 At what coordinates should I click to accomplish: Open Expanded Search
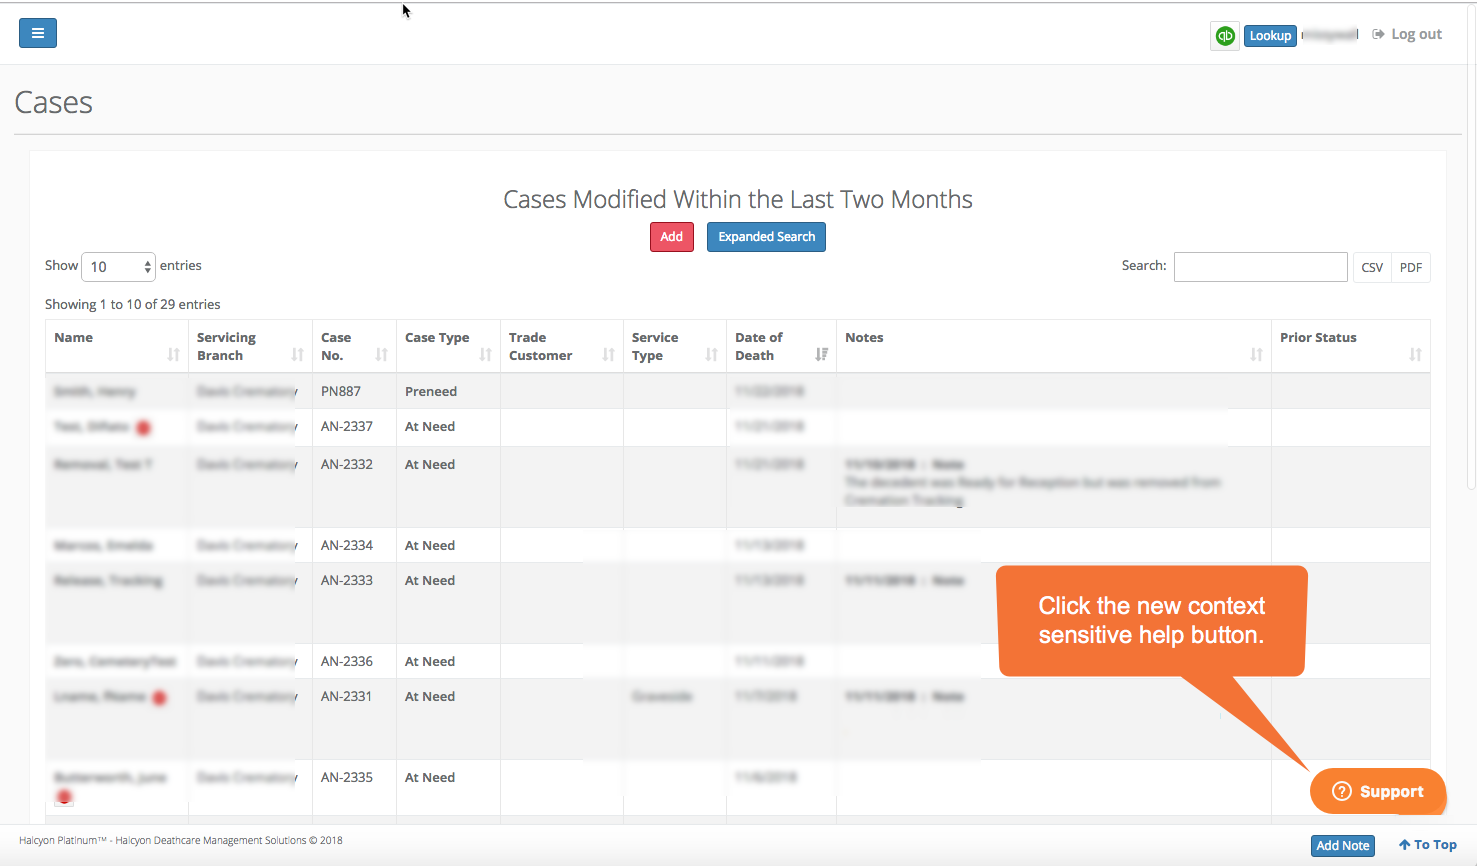766,237
